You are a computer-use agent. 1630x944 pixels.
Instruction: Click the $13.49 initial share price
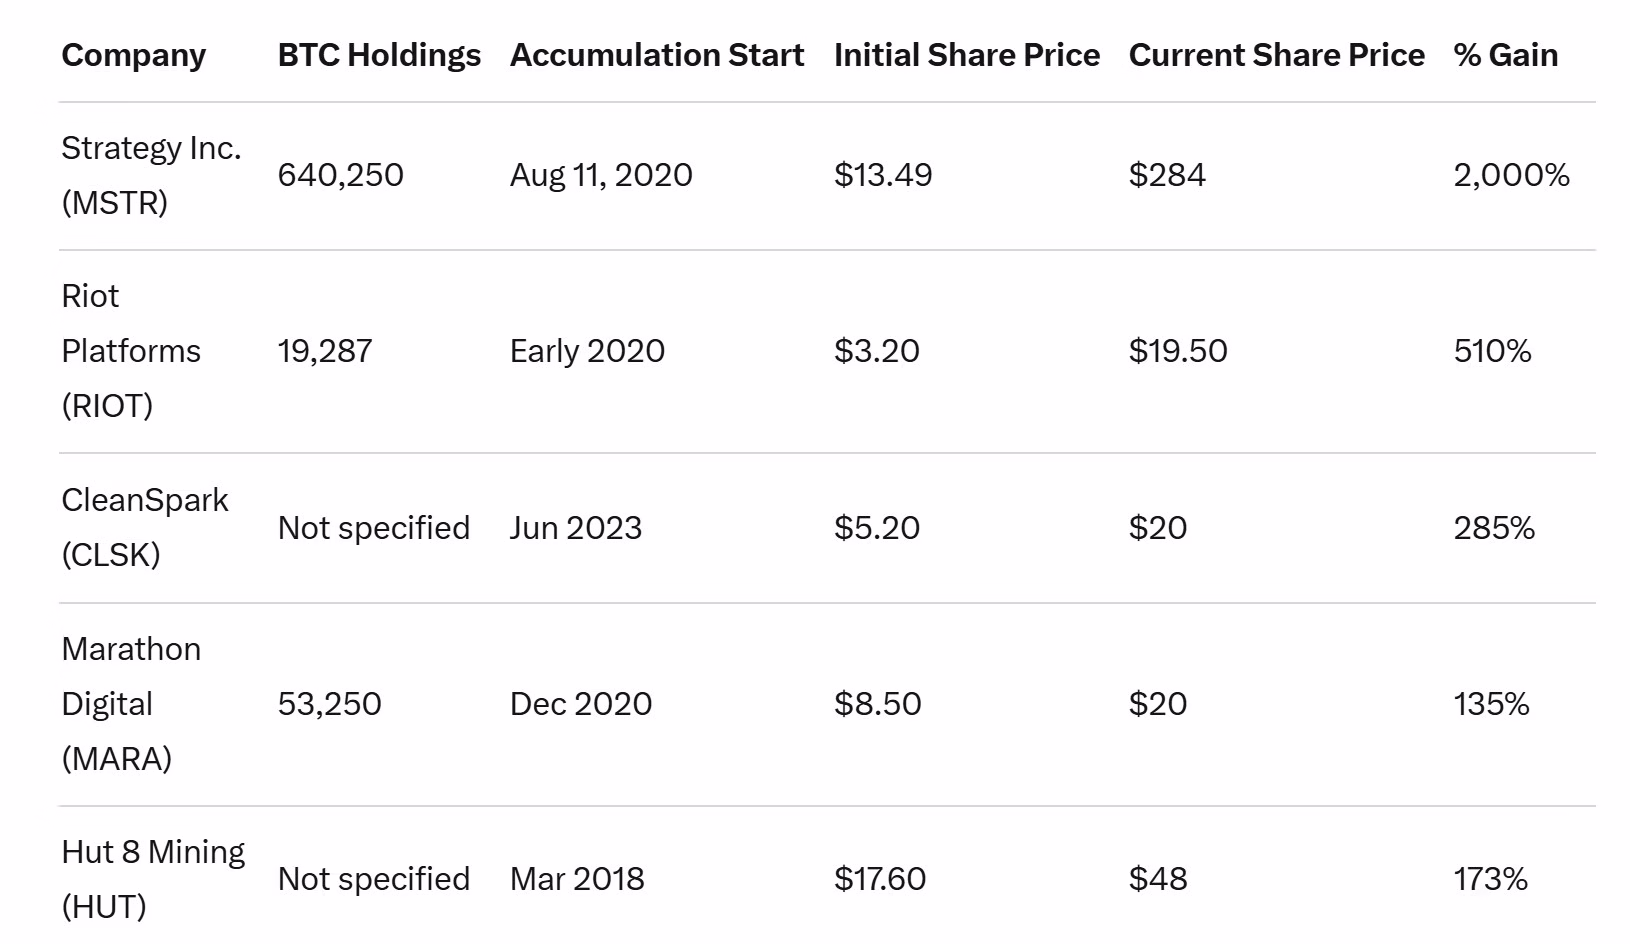coord(883,175)
